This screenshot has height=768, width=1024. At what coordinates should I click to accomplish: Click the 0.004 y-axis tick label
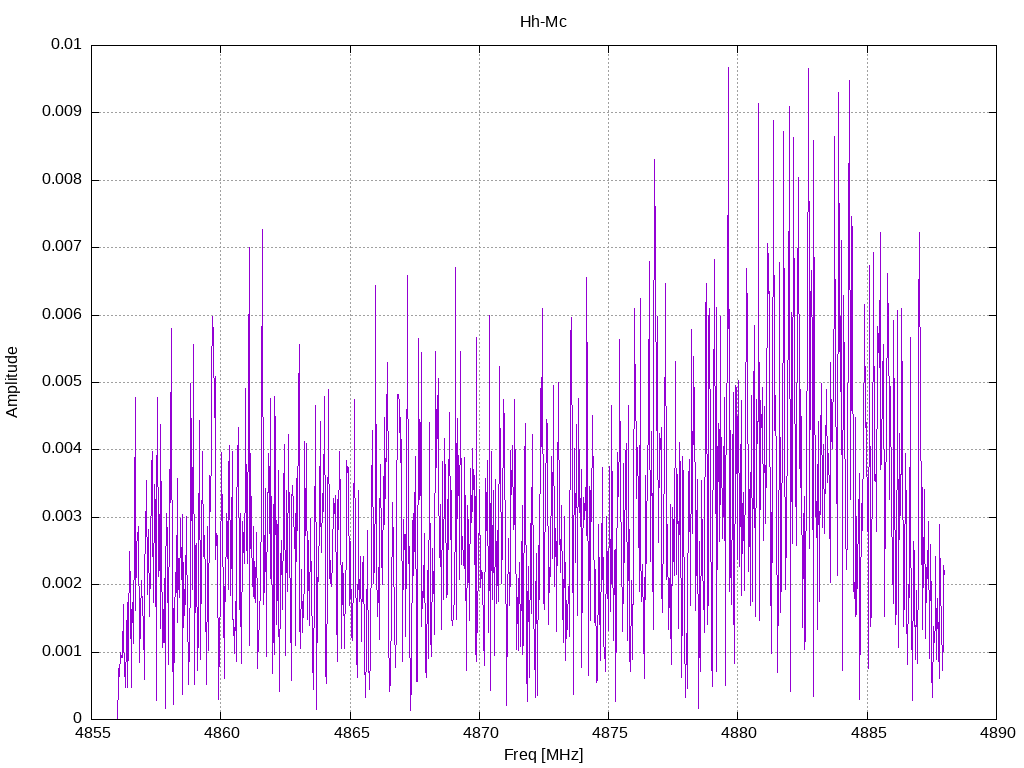pos(61,449)
